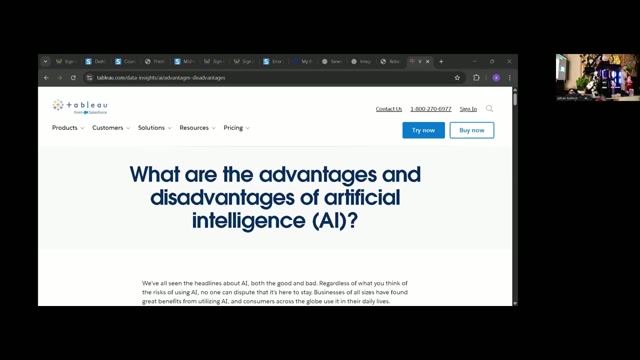Bookmark this page with the star icon
640x360 pixels.
[457, 78]
